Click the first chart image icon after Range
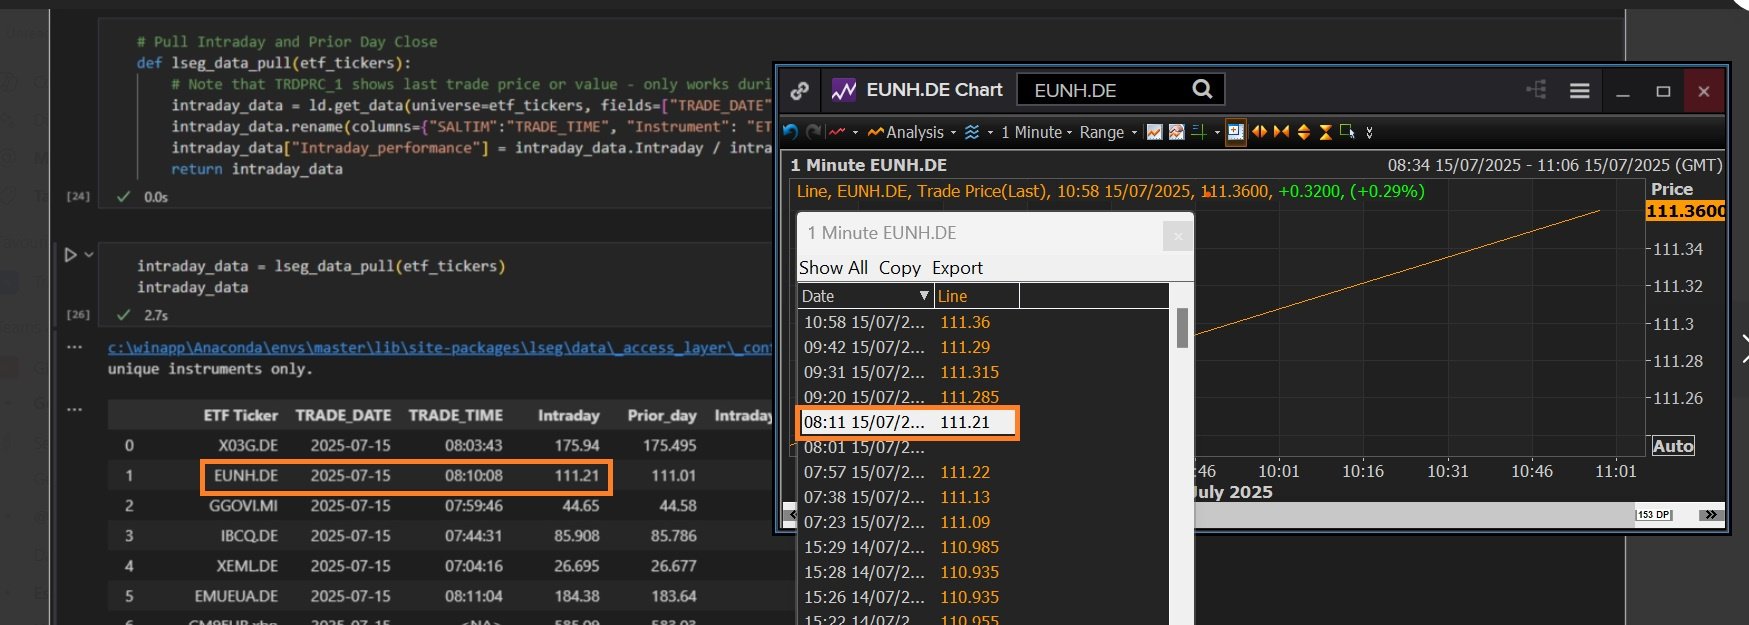The width and height of the screenshot is (1749, 625). (x=1154, y=132)
